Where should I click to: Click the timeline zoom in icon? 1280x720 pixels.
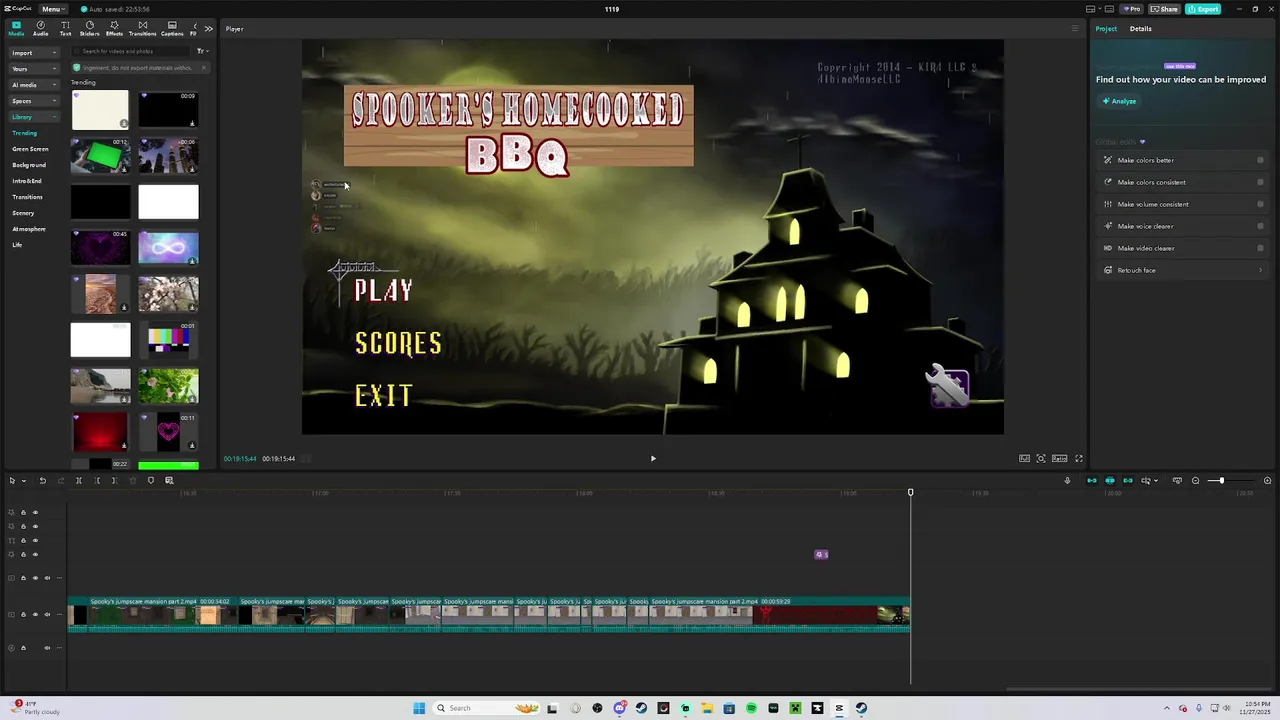pos(1268,481)
